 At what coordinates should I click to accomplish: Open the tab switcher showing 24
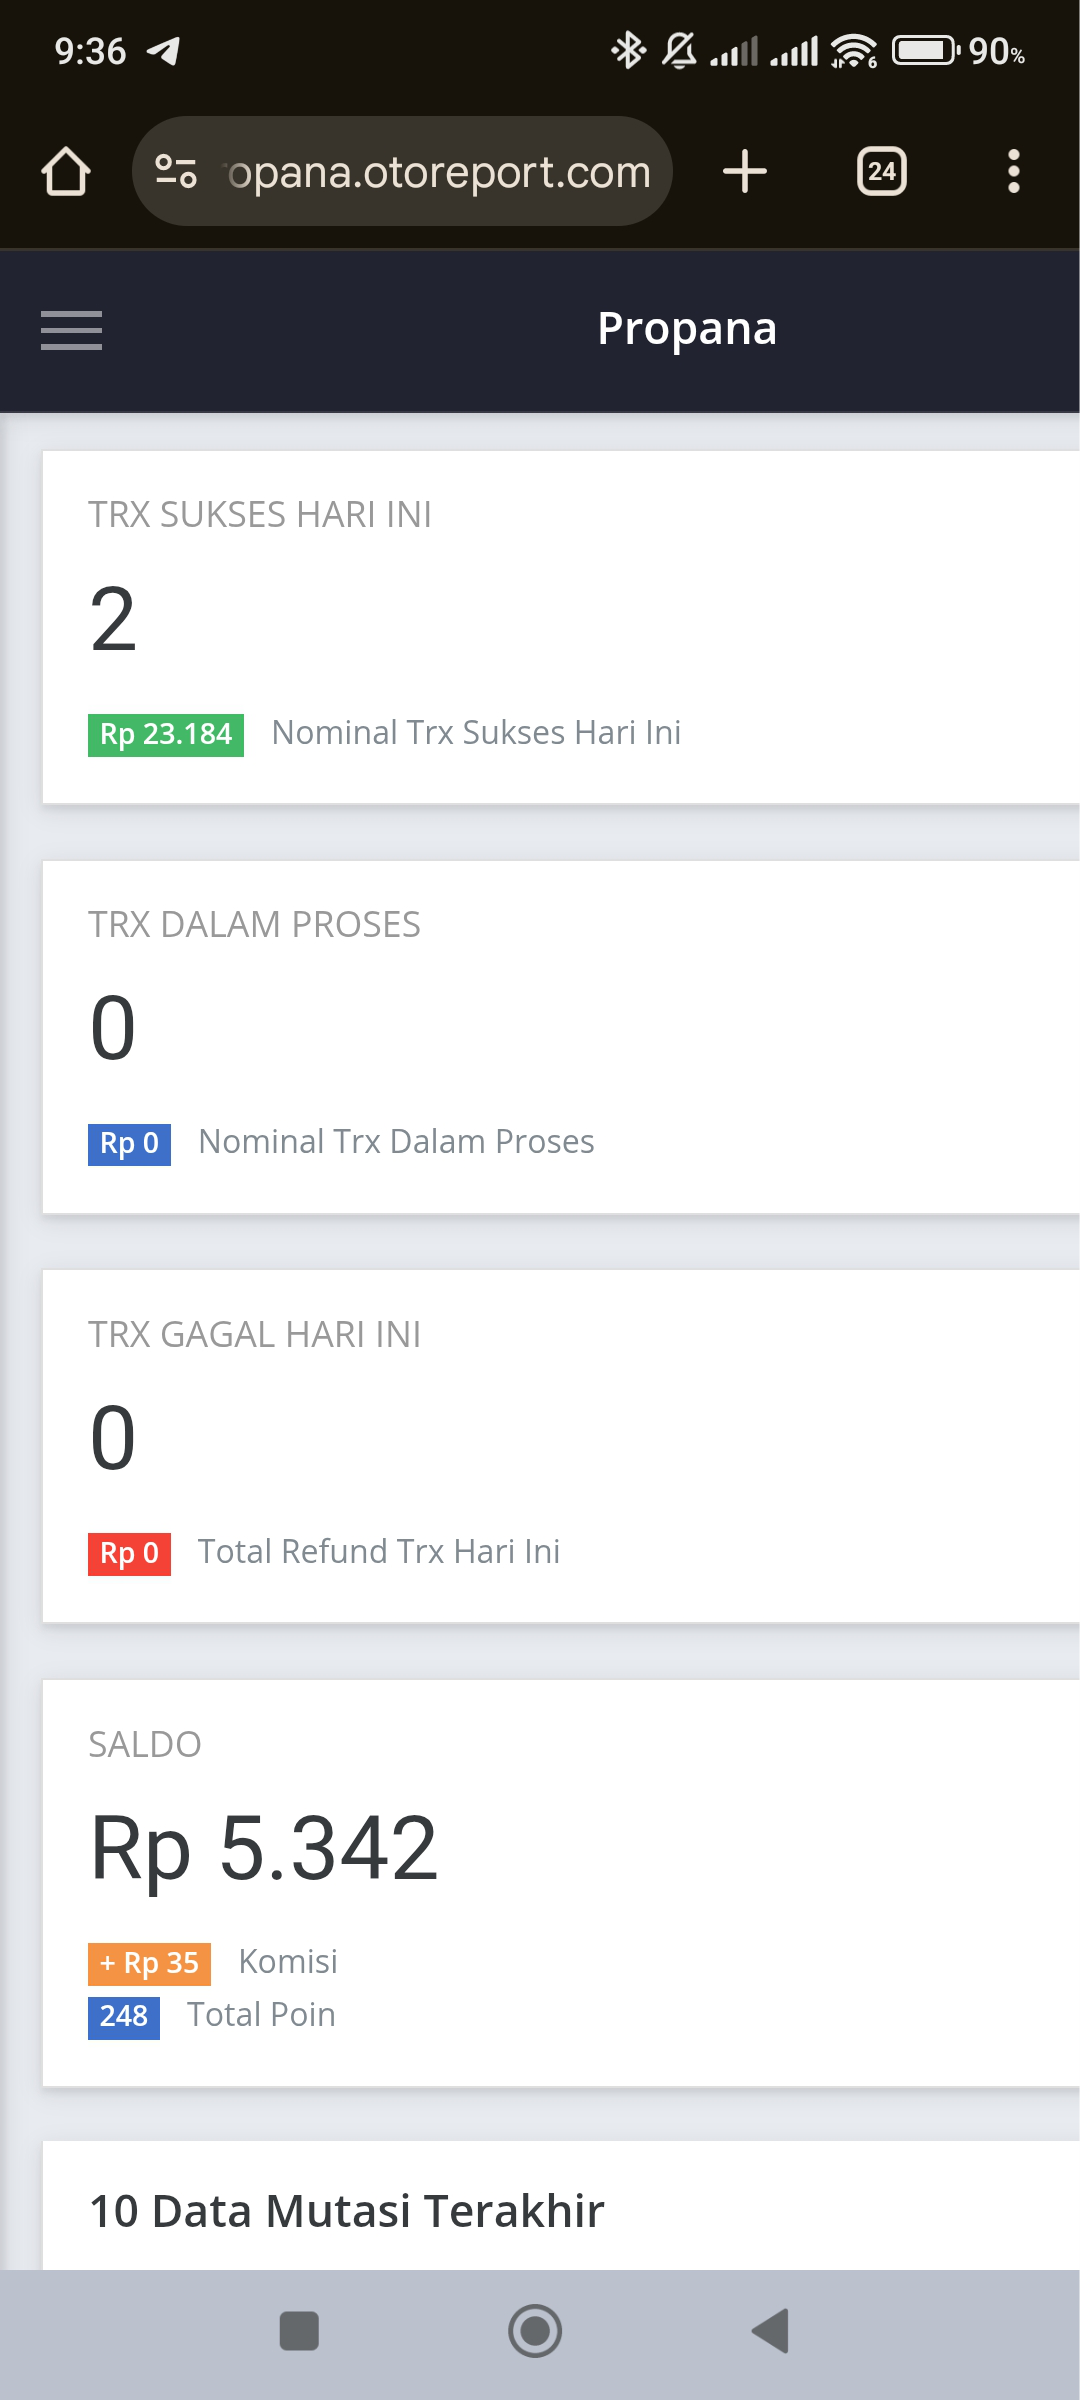[x=882, y=171]
